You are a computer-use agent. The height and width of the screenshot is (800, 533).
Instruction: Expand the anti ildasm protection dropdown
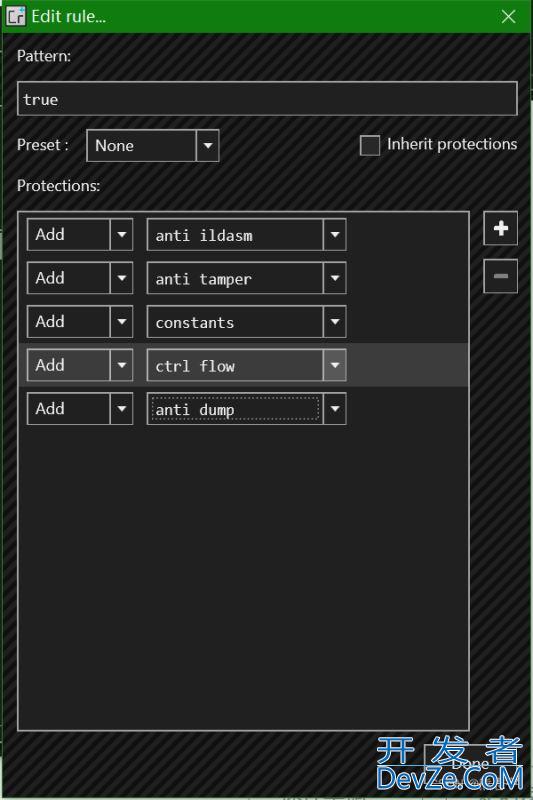pos(335,235)
